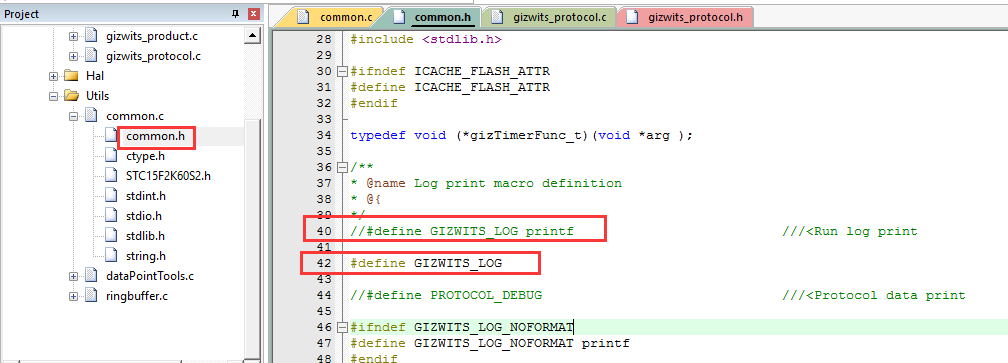Viewport: 1008px width, 363px height.
Task: Expand the Hal folder
Action: click(x=53, y=76)
